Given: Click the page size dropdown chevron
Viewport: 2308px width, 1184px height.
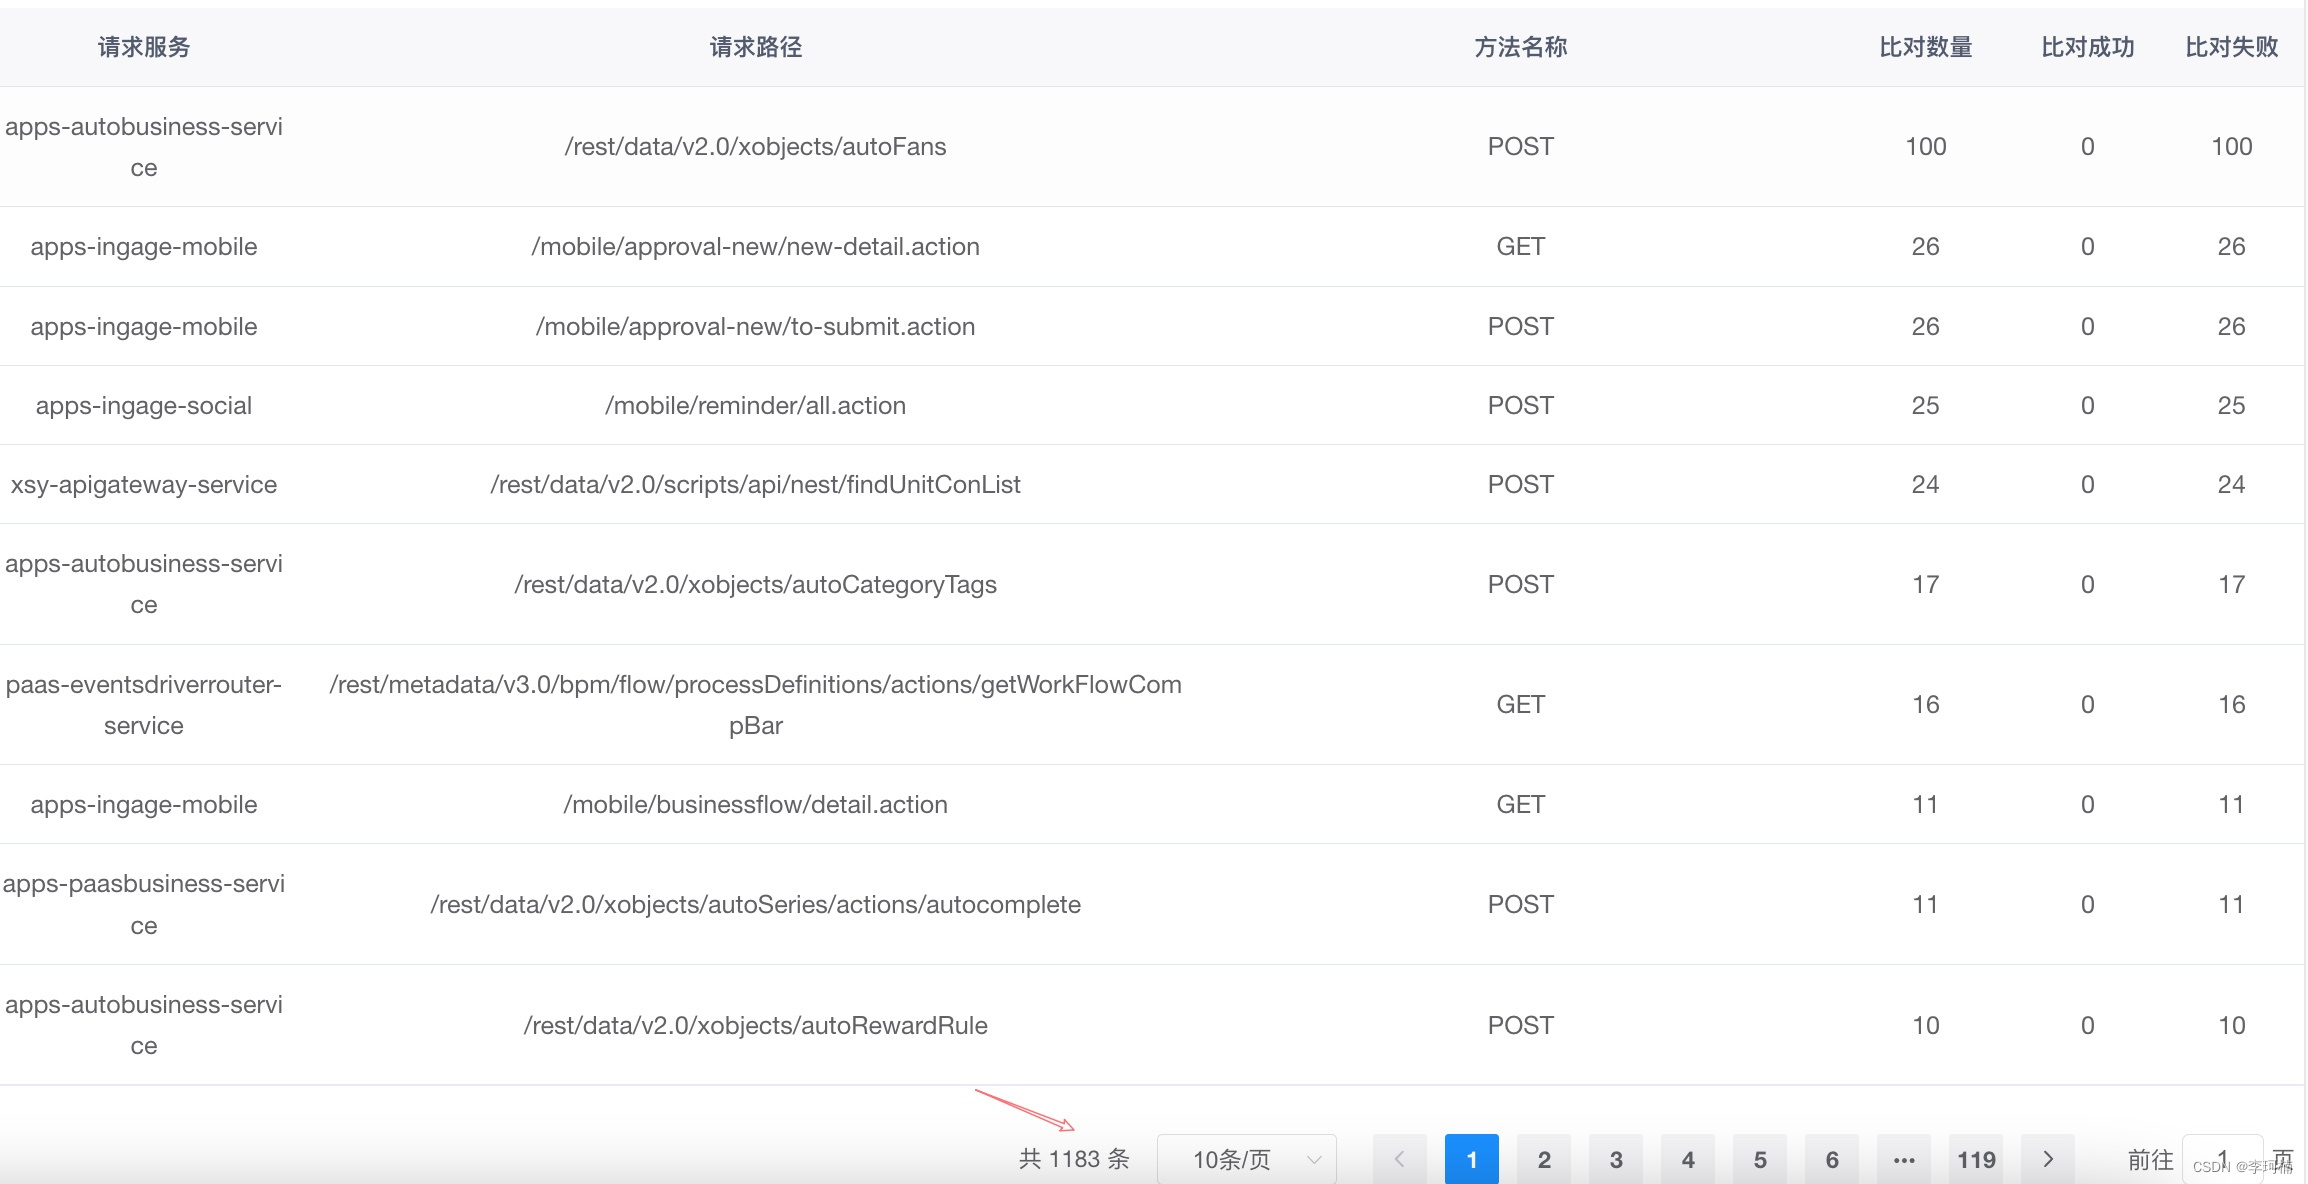Looking at the screenshot, I should click(1314, 1160).
